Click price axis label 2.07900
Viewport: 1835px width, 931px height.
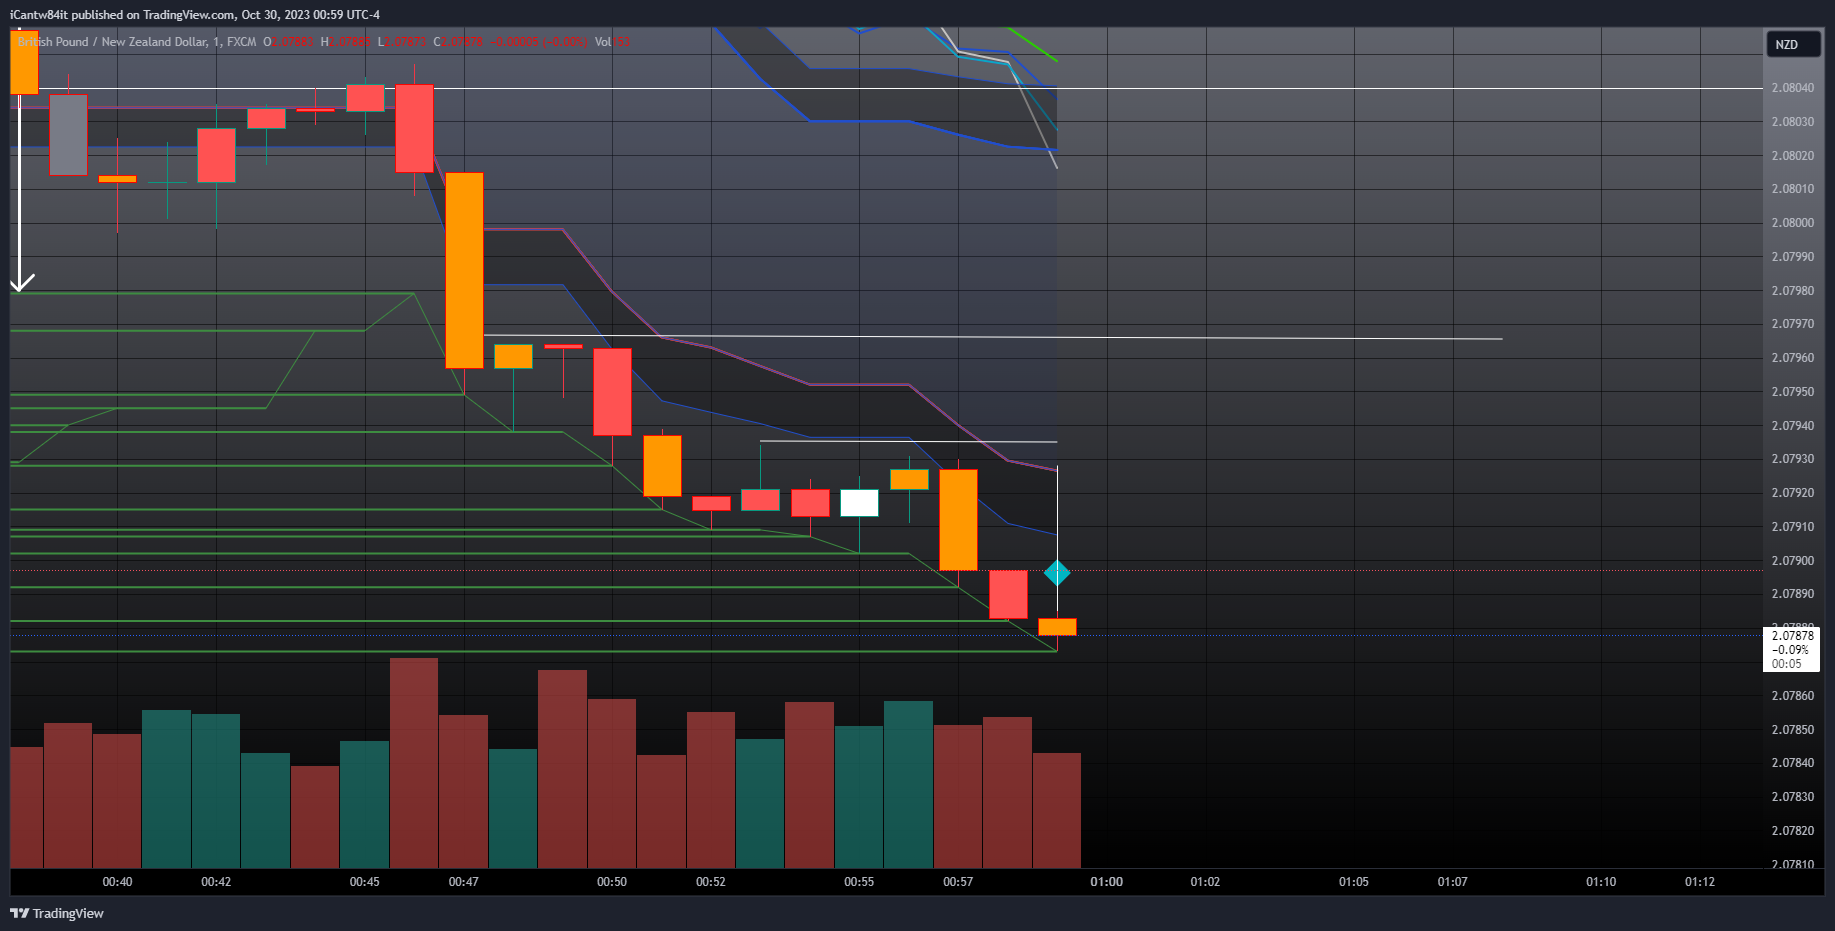point(1792,561)
